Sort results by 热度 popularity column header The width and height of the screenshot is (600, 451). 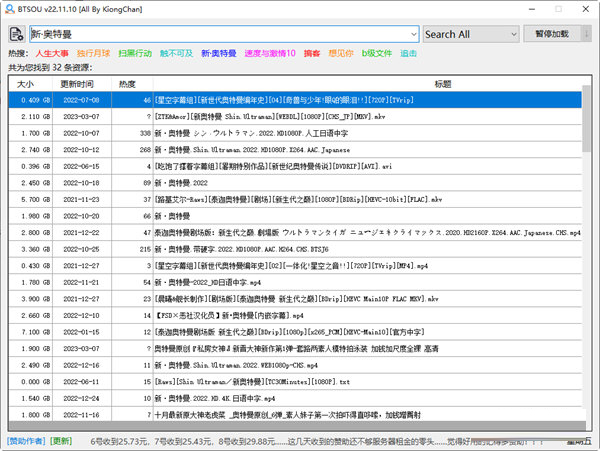pyautogui.click(x=128, y=84)
